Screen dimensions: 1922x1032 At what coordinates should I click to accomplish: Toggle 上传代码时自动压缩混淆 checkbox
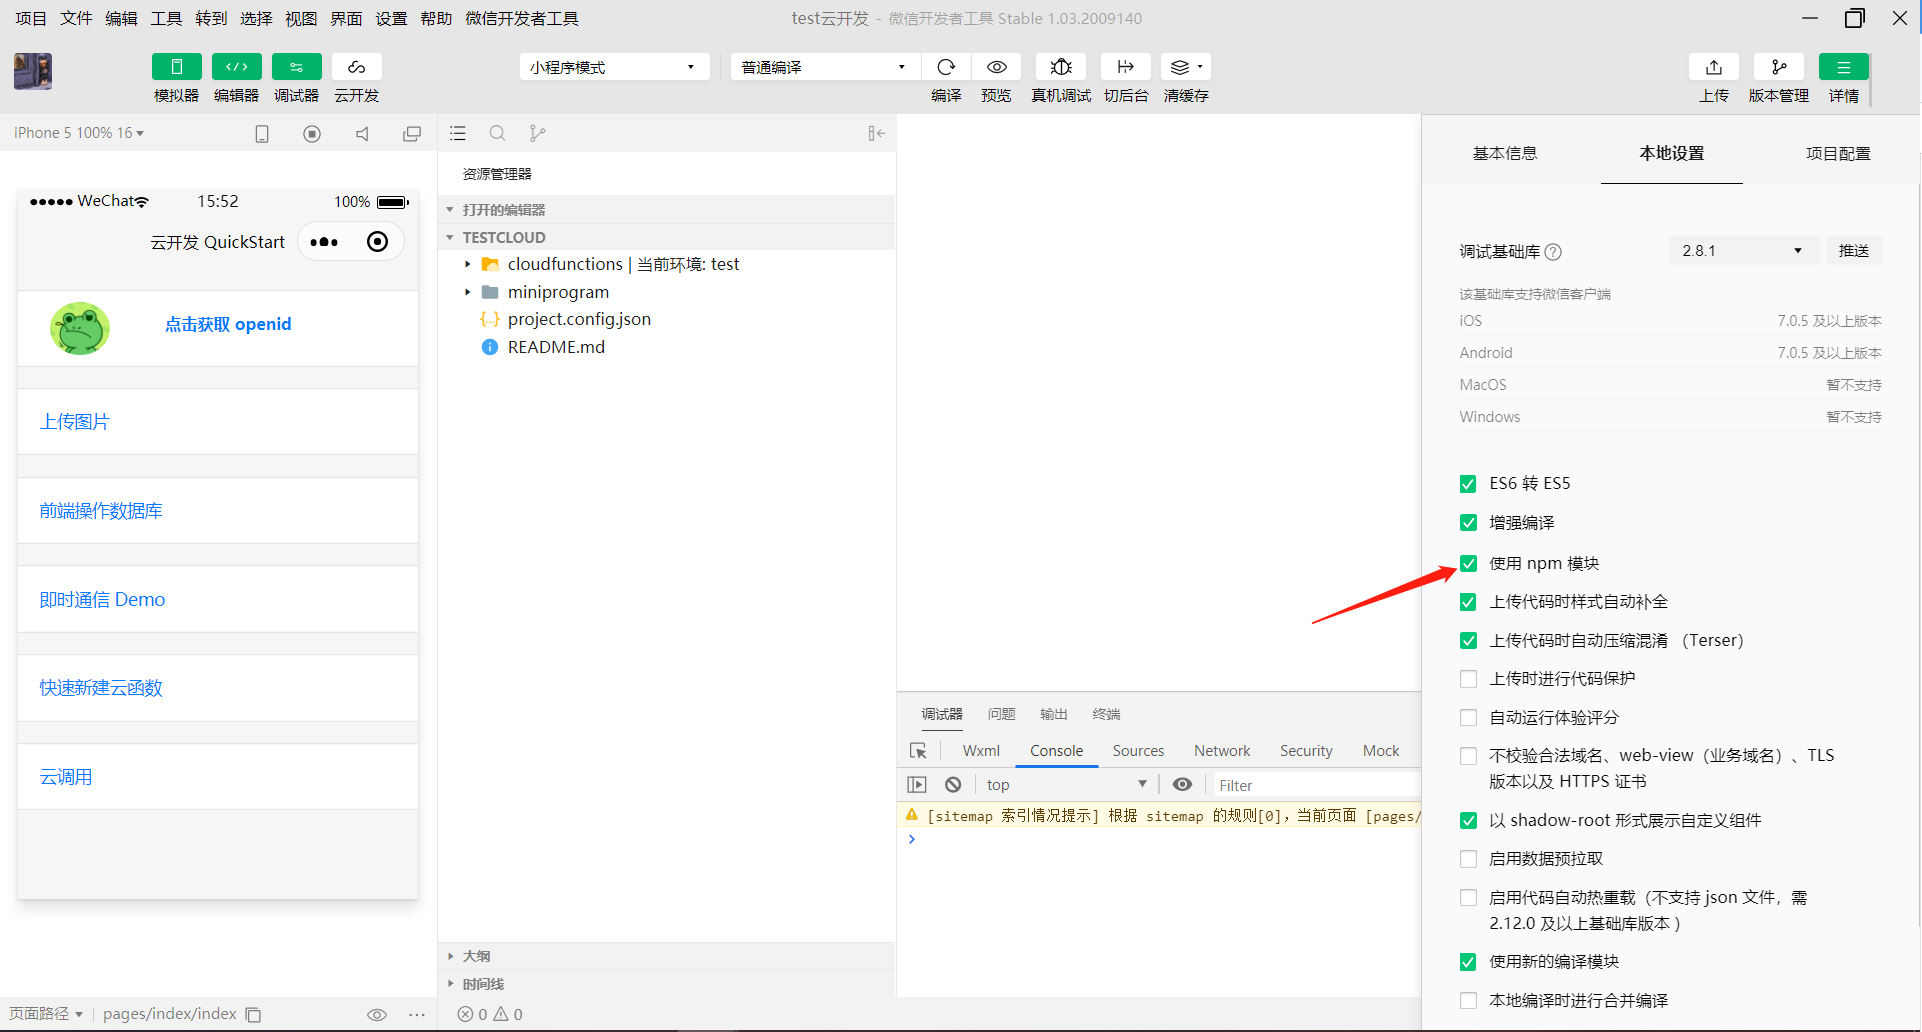point(1468,641)
